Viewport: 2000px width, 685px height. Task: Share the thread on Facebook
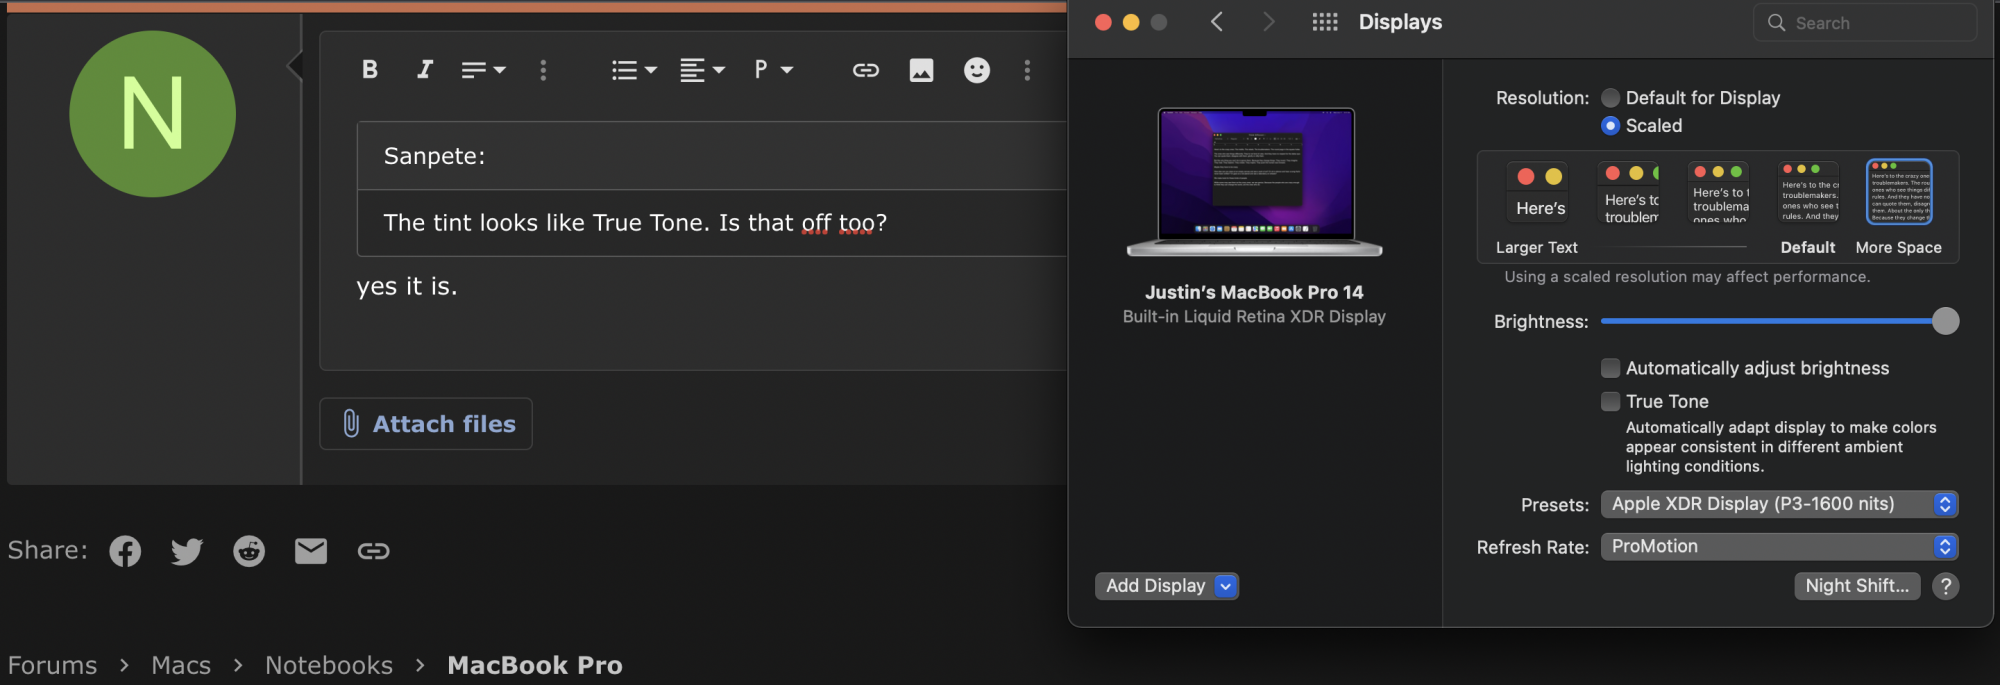coord(125,551)
